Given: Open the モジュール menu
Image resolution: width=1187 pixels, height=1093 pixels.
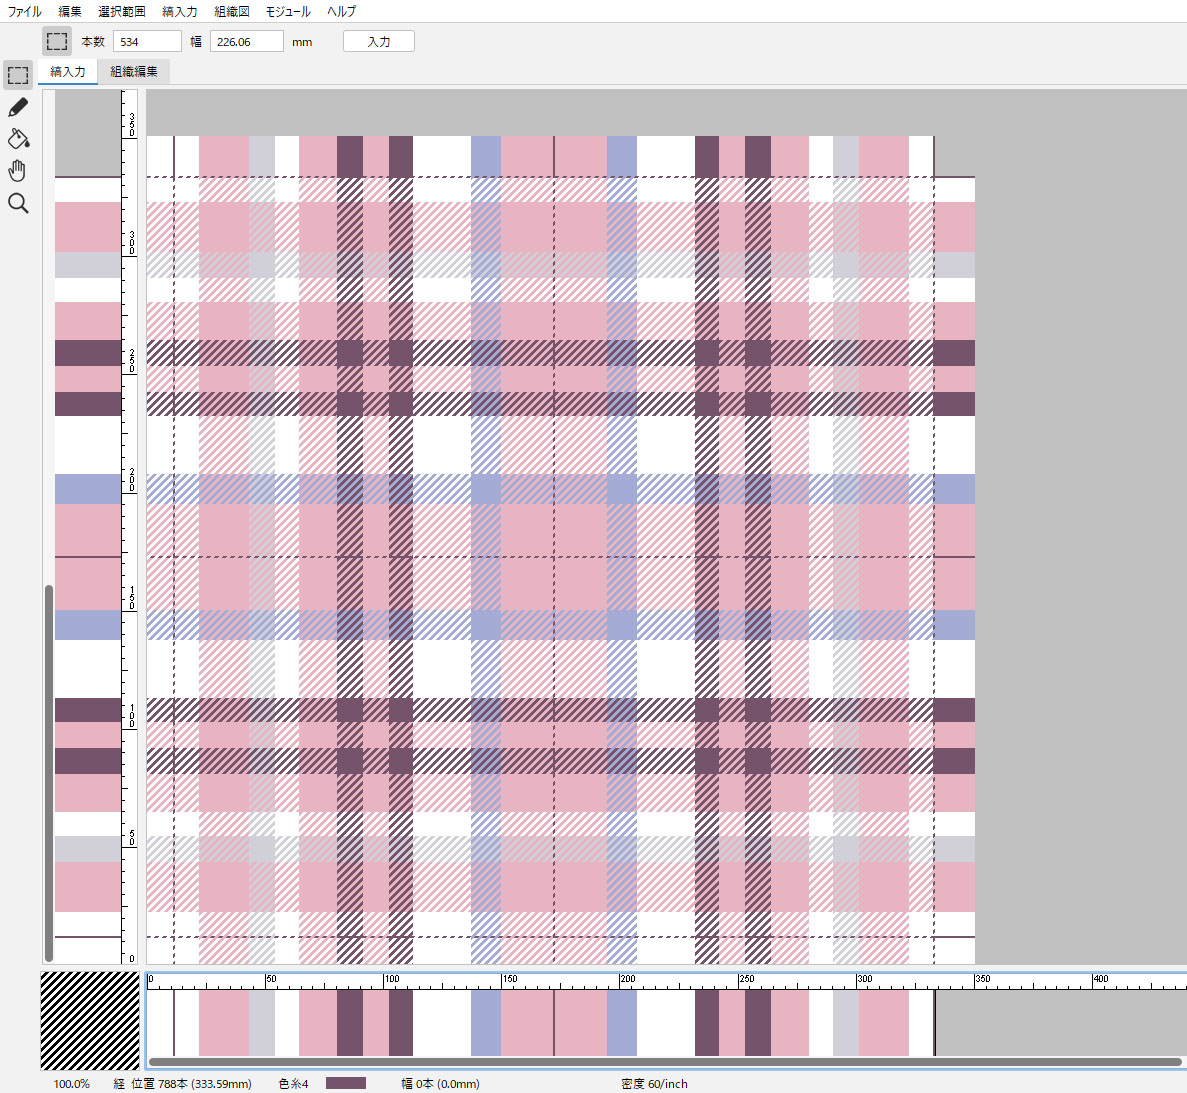Looking at the screenshot, I should pyautogui.click(x=288, y=12).
